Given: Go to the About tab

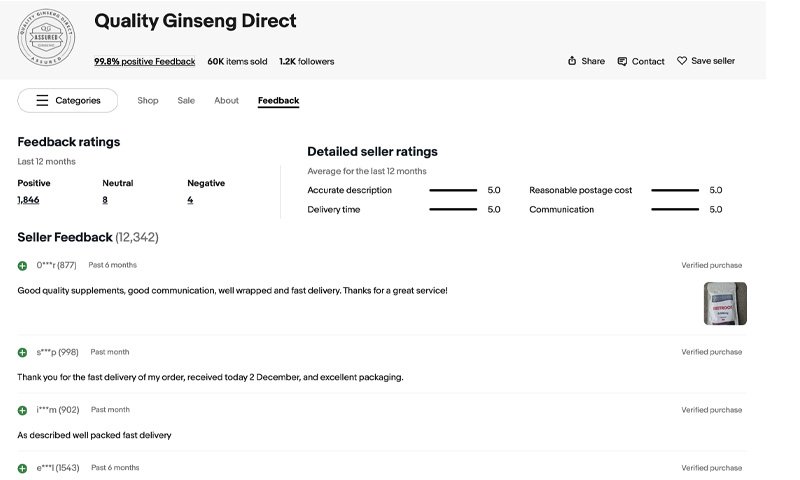Looking at the screenshot, I should (x=226, y=100).
